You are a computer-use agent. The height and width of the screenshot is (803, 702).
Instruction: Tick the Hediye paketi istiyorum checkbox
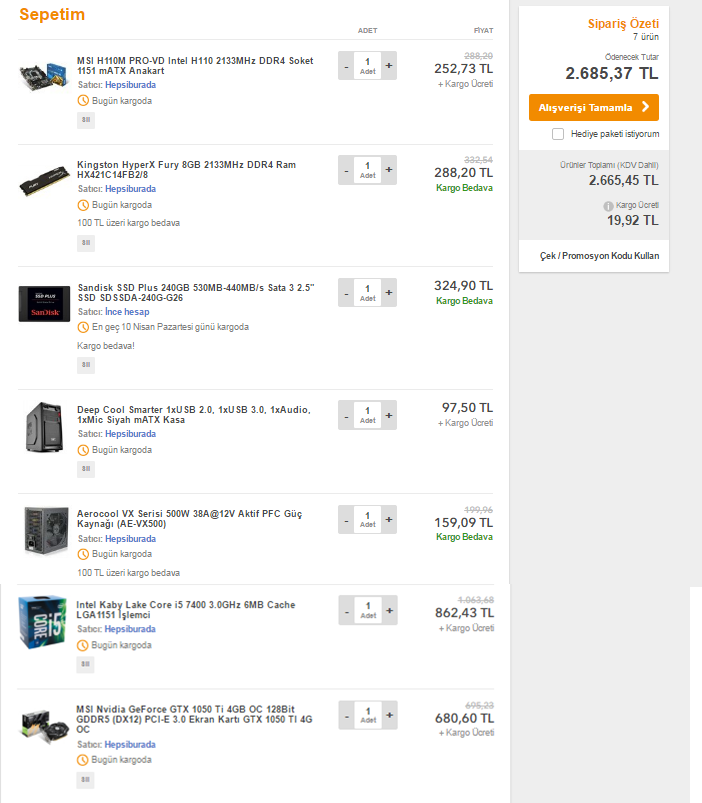558,133
